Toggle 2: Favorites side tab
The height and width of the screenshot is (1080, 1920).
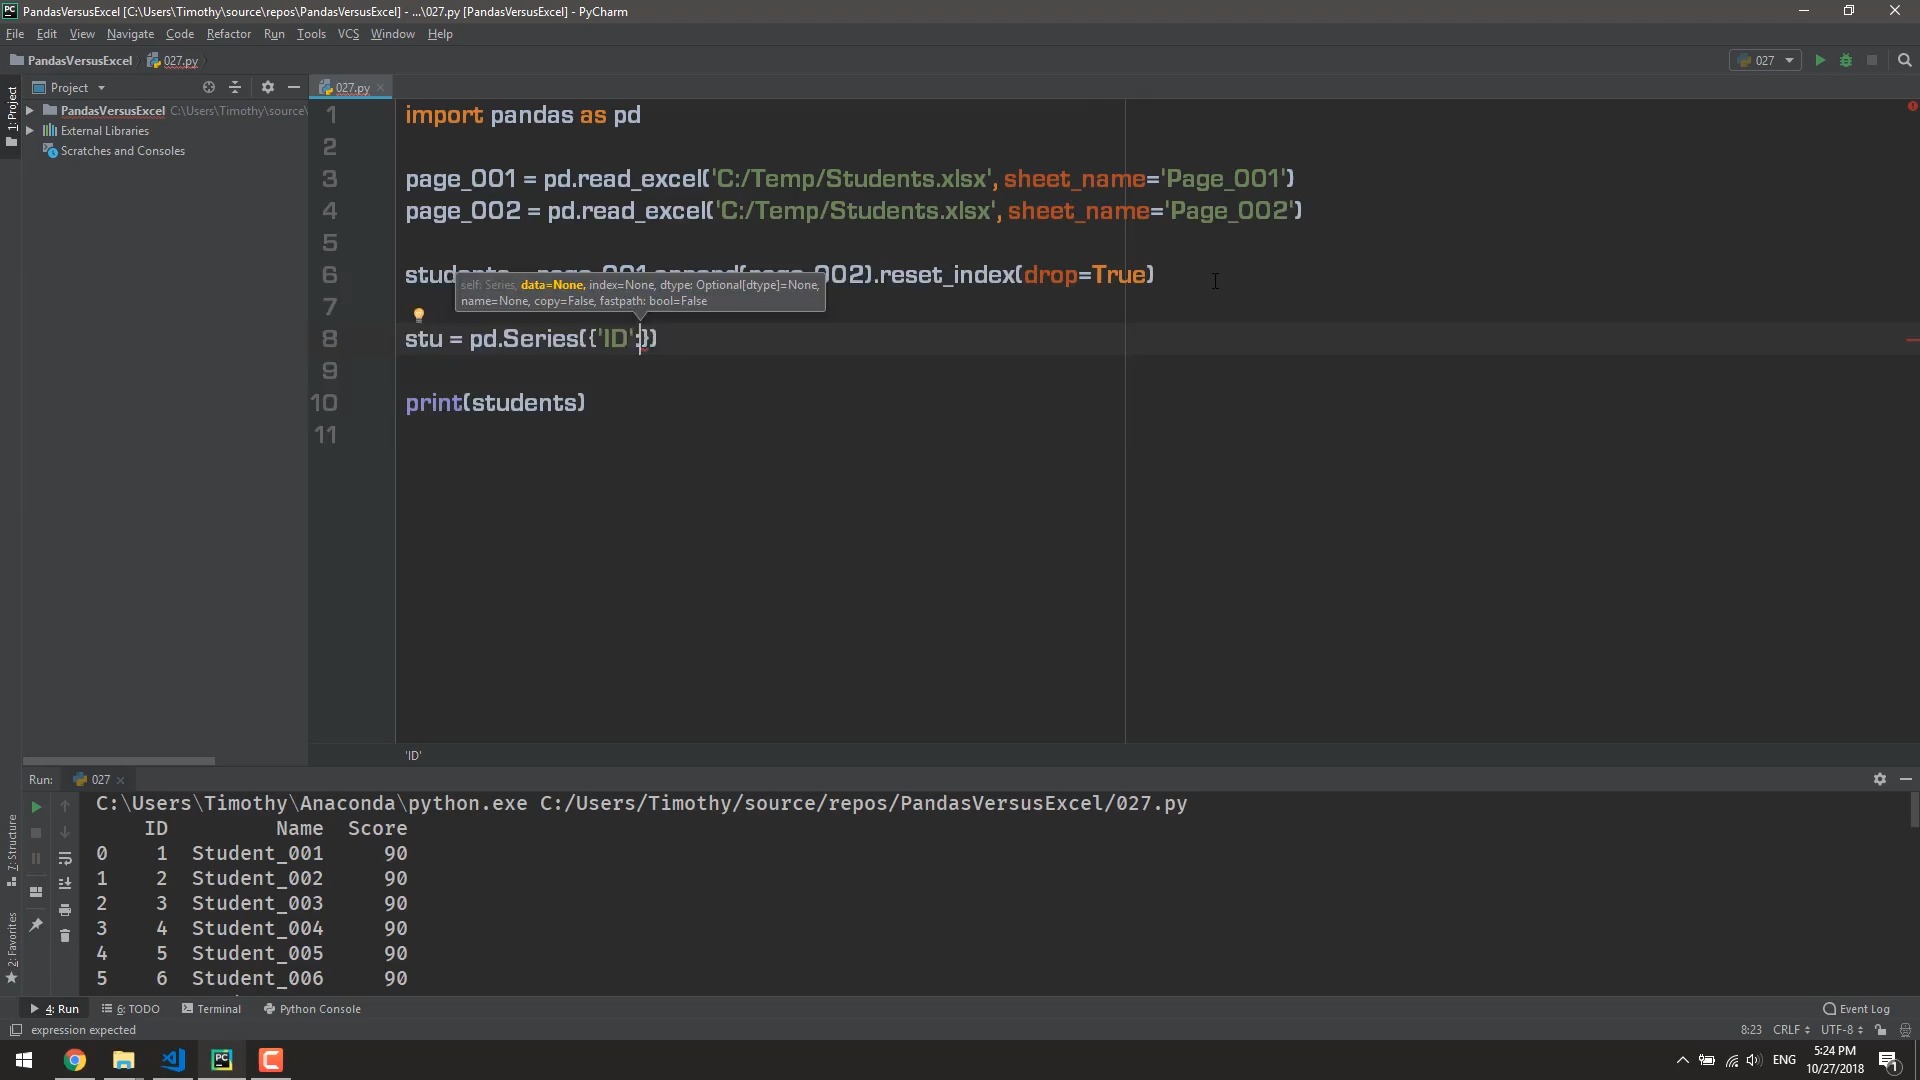point(11,947)
